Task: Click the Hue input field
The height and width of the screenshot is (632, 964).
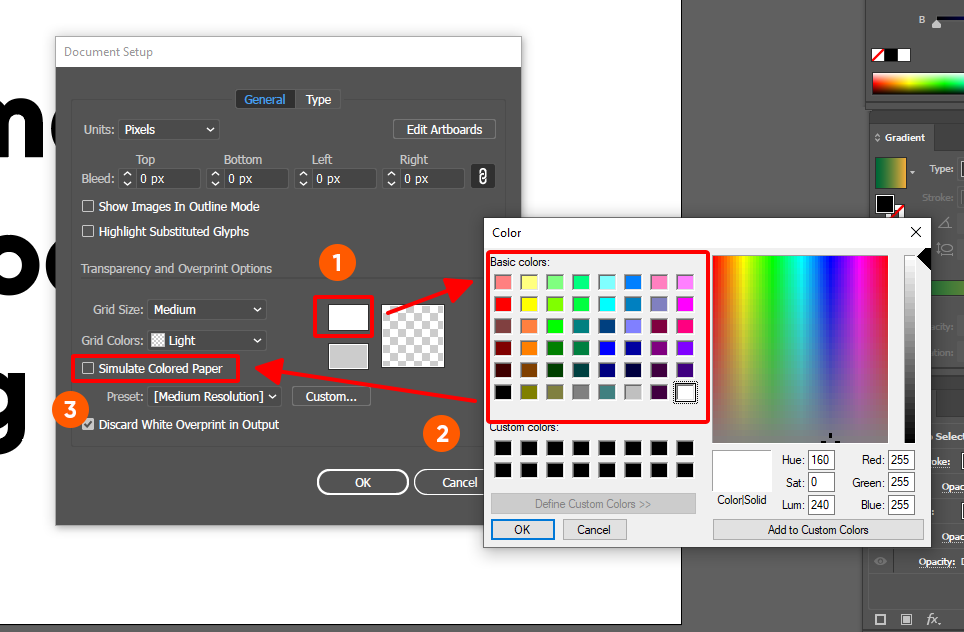Action: [821, 460]
